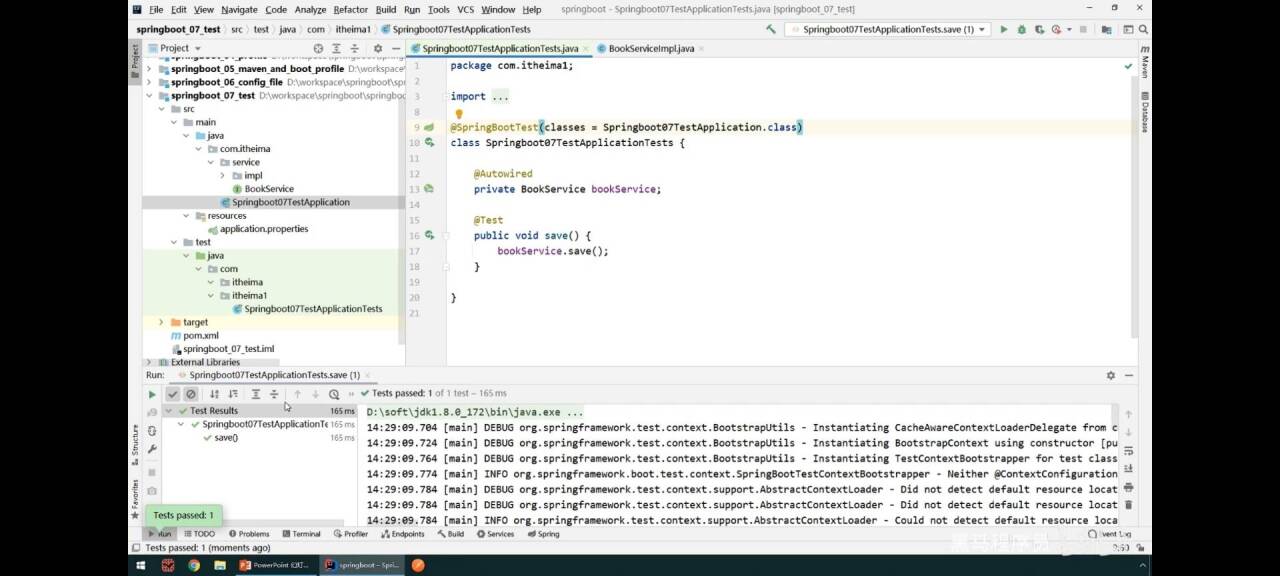Open Run panel settings gear

pos(1110,375)
